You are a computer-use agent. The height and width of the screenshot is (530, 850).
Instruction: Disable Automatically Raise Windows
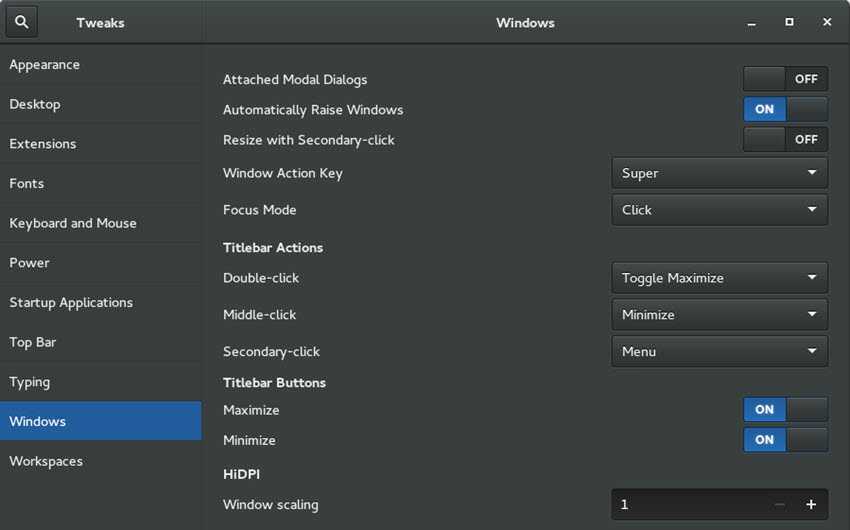785,109
